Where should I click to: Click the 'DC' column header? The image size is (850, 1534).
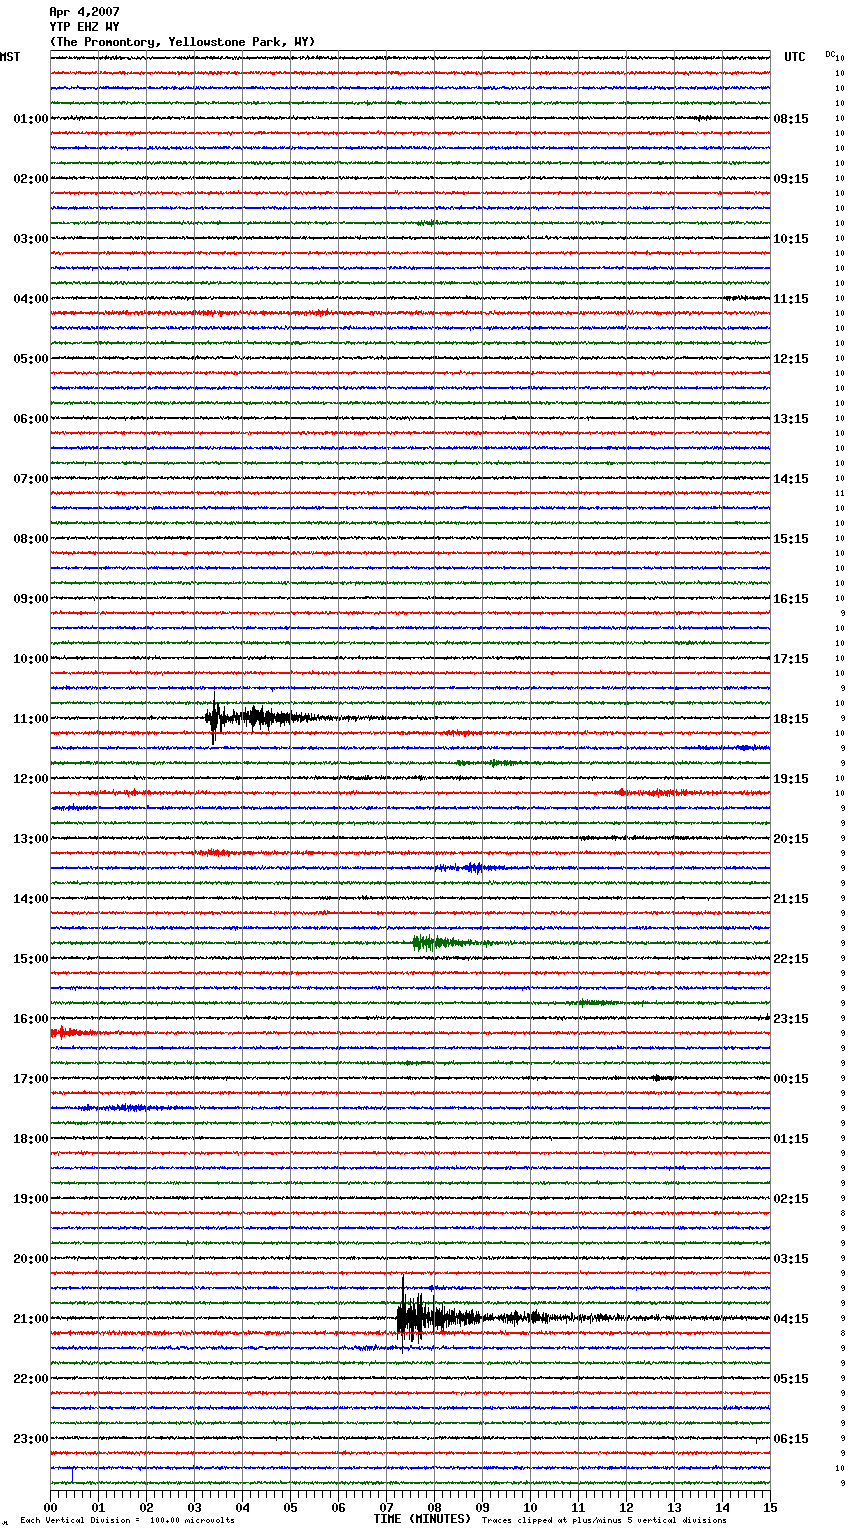coord(830,54)
